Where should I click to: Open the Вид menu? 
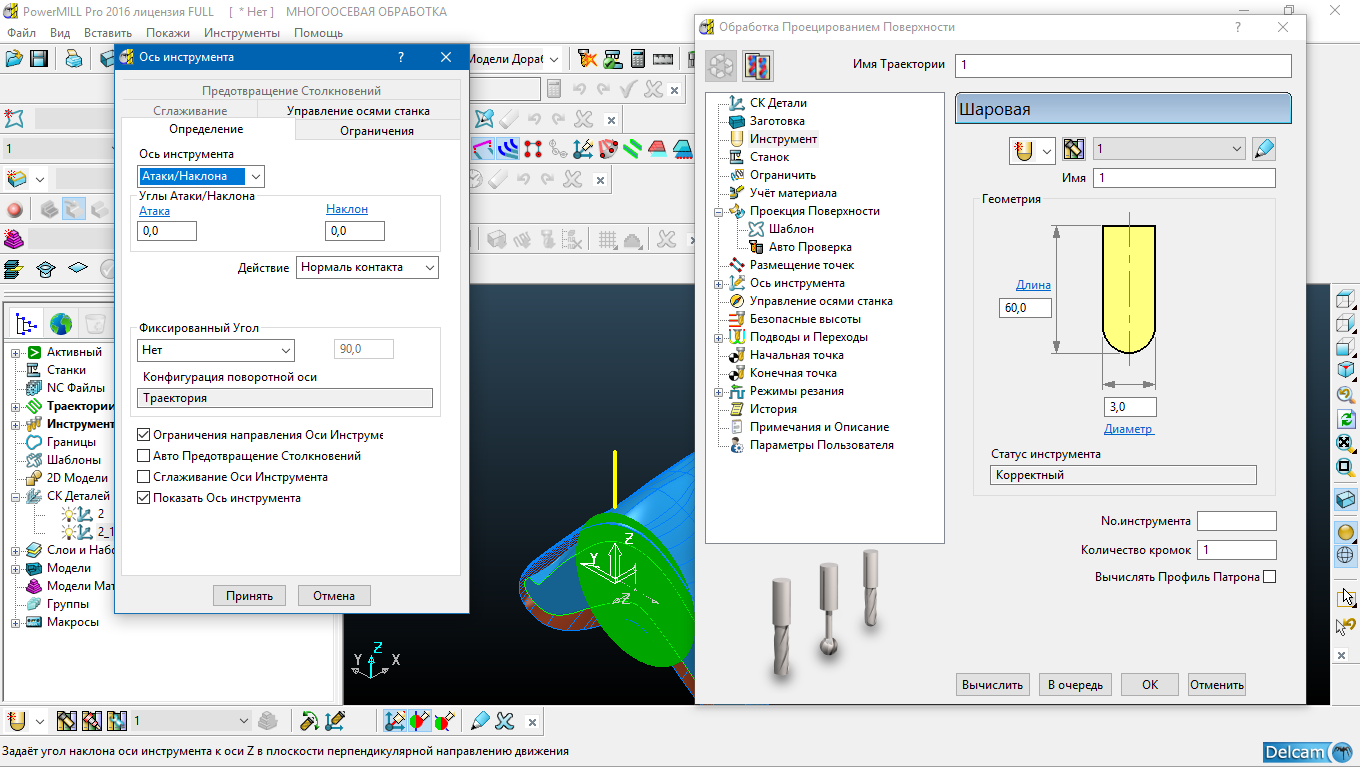[60, 33]
